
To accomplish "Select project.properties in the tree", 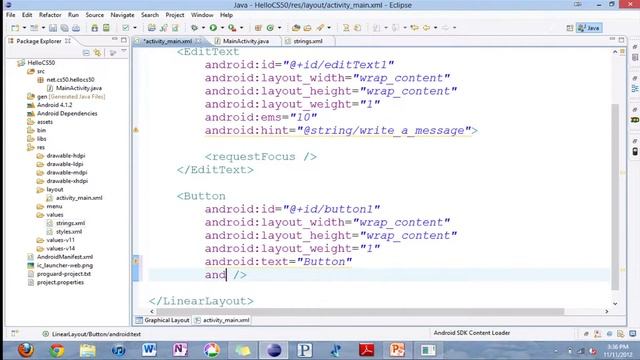I will tap(60, 282).
